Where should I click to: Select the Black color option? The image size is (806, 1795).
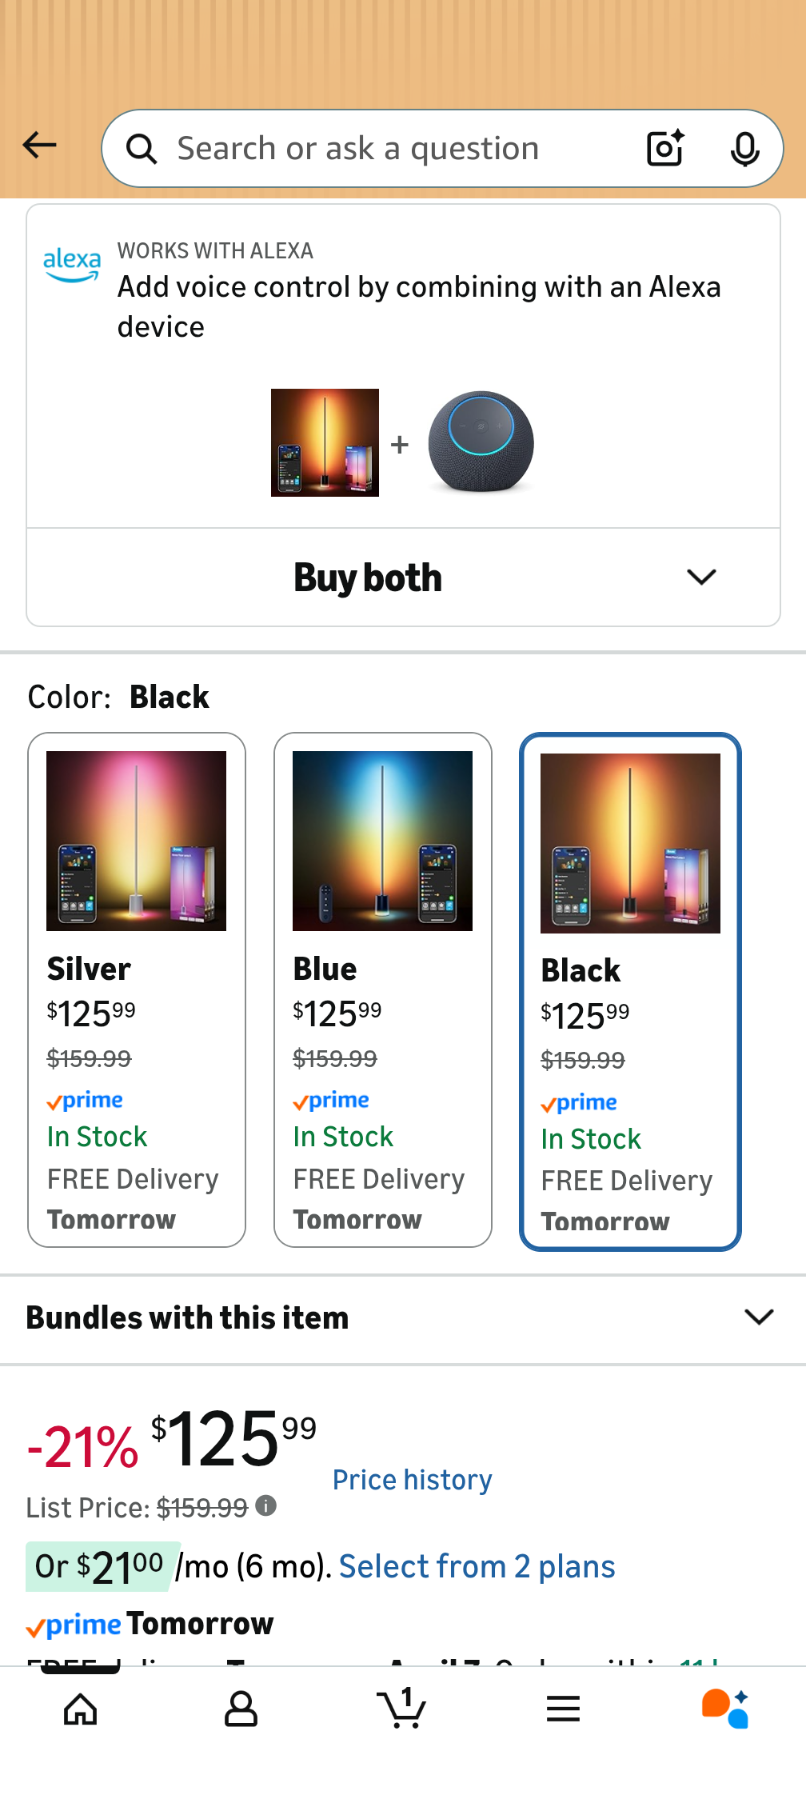(x=630, y=991)
